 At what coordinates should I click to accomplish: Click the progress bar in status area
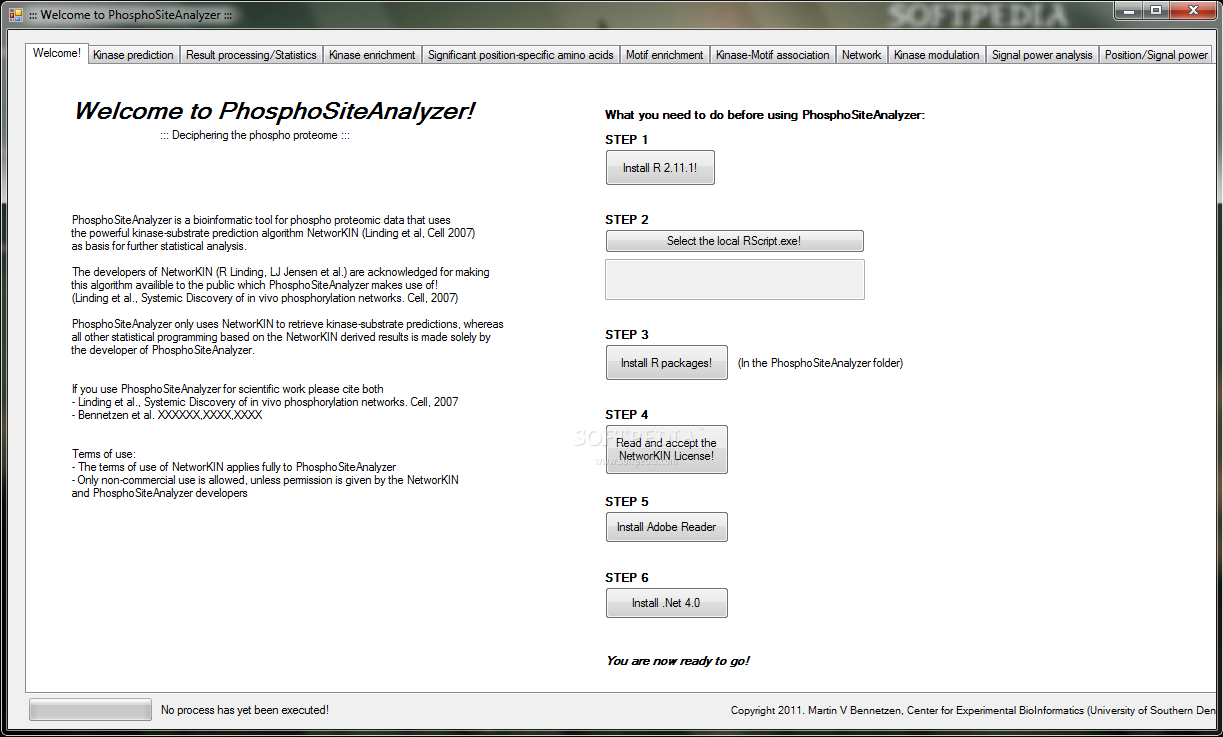tap(90, 710)
